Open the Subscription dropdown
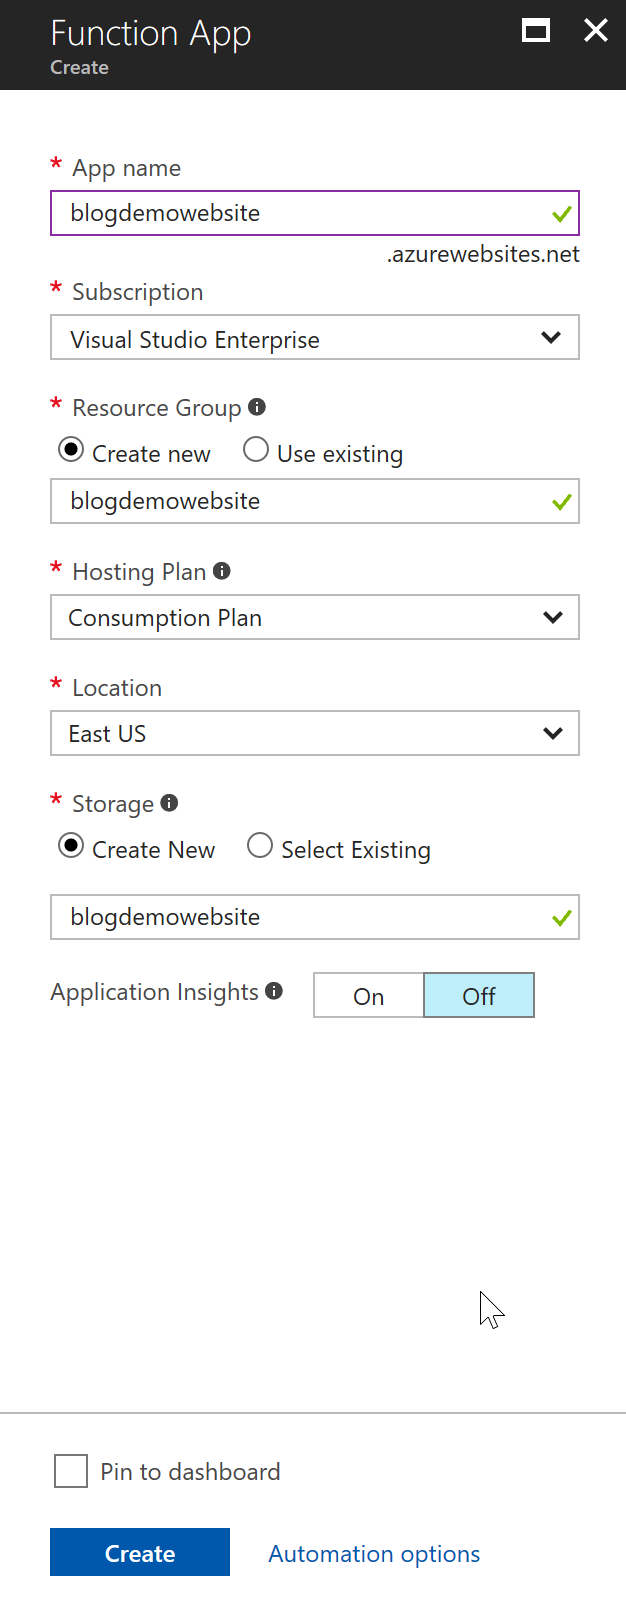 pyautogui.click(x=315, y=338)
